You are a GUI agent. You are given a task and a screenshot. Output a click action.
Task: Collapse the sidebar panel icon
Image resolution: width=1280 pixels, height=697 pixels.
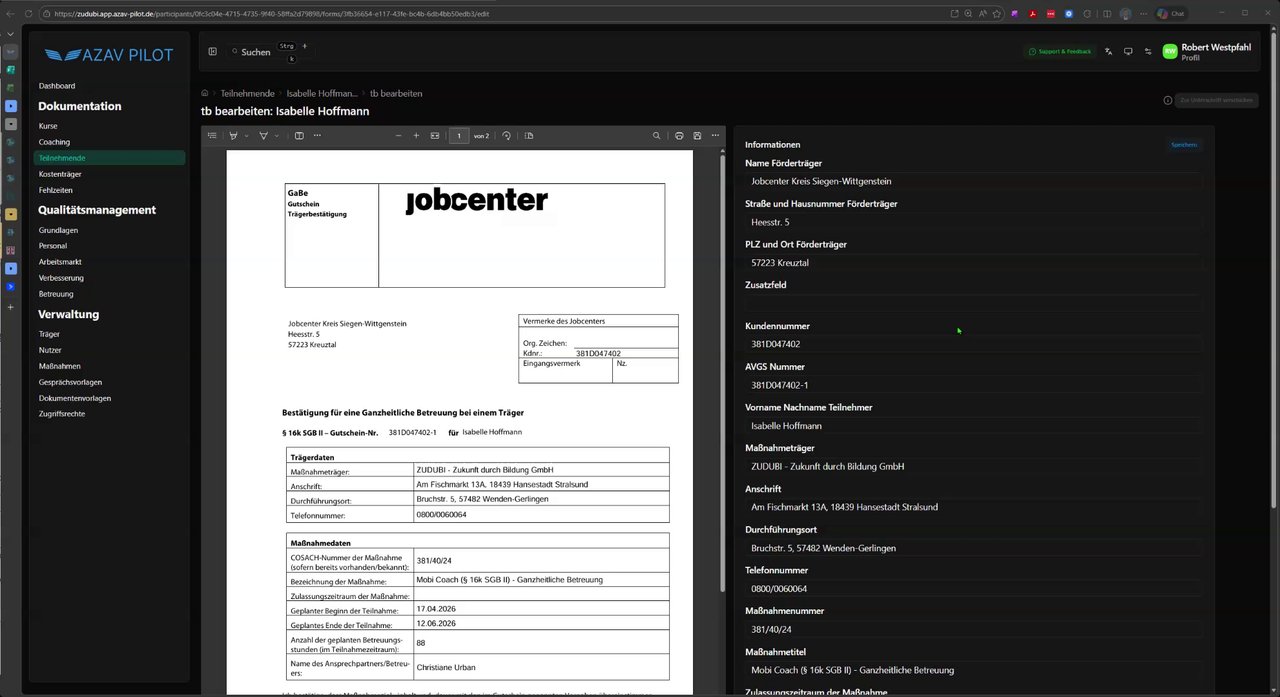[212, 51]
